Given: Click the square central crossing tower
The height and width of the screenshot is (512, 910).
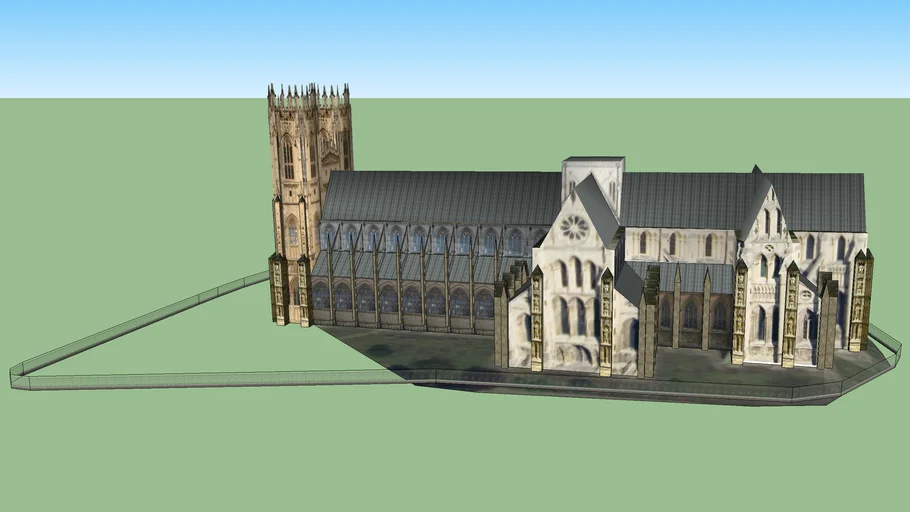Looking at the screenshot, I should [x=593, y=176].
